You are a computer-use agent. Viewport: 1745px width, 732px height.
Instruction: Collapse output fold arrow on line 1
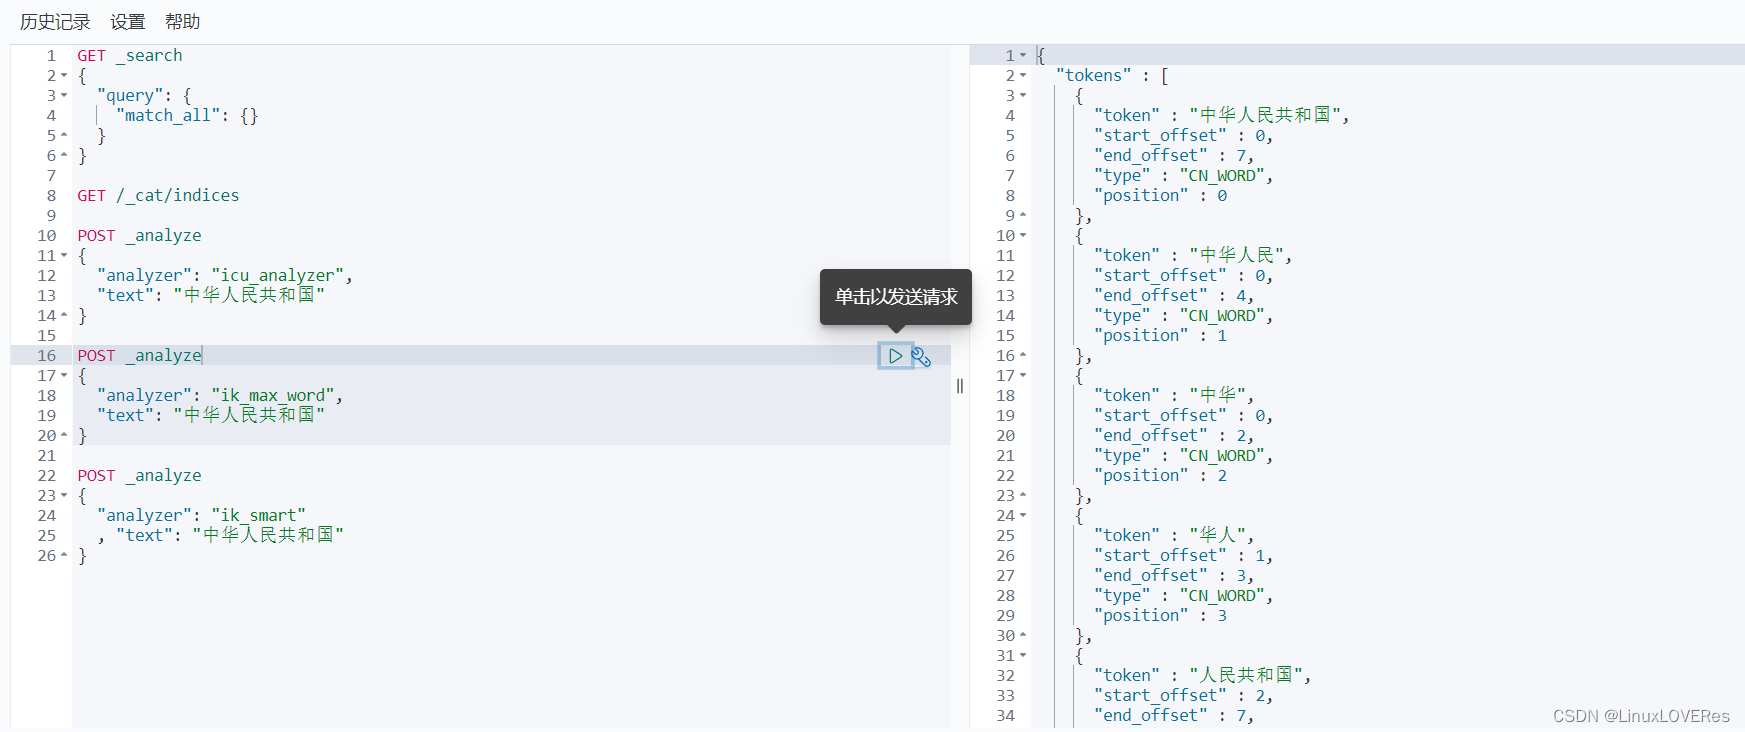point(1023,56)
